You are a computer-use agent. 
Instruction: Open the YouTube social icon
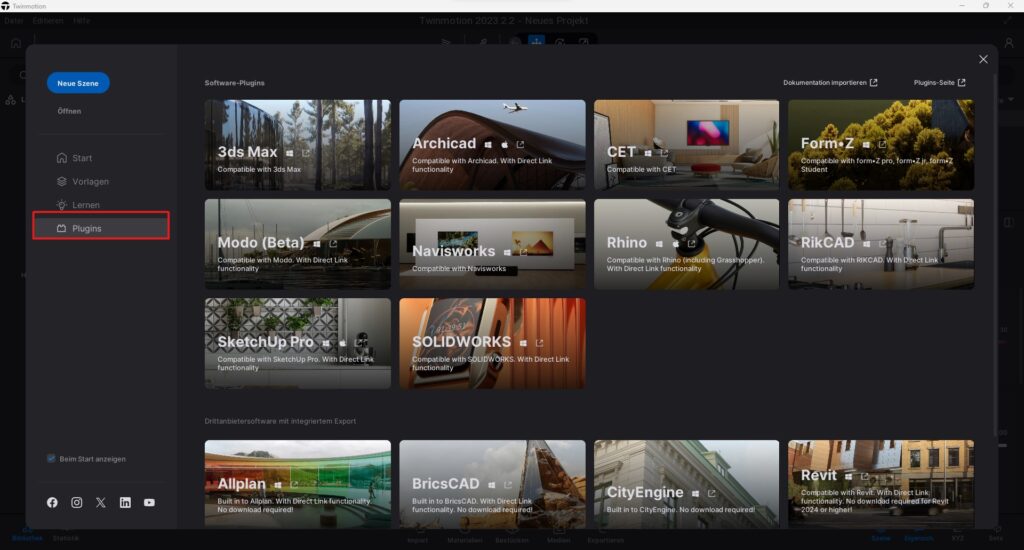click(150, 502)
